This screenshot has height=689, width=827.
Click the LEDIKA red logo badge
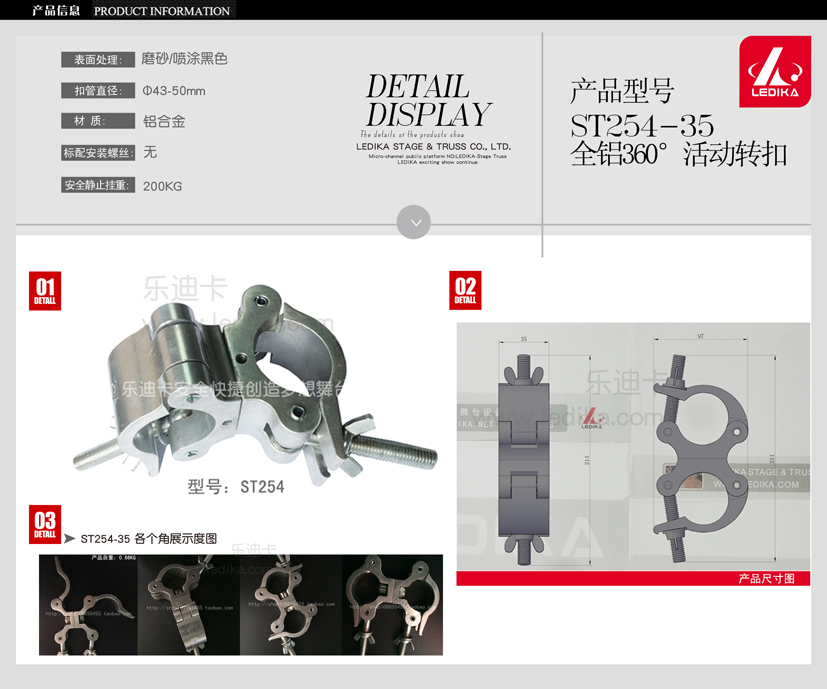point(775,72)
